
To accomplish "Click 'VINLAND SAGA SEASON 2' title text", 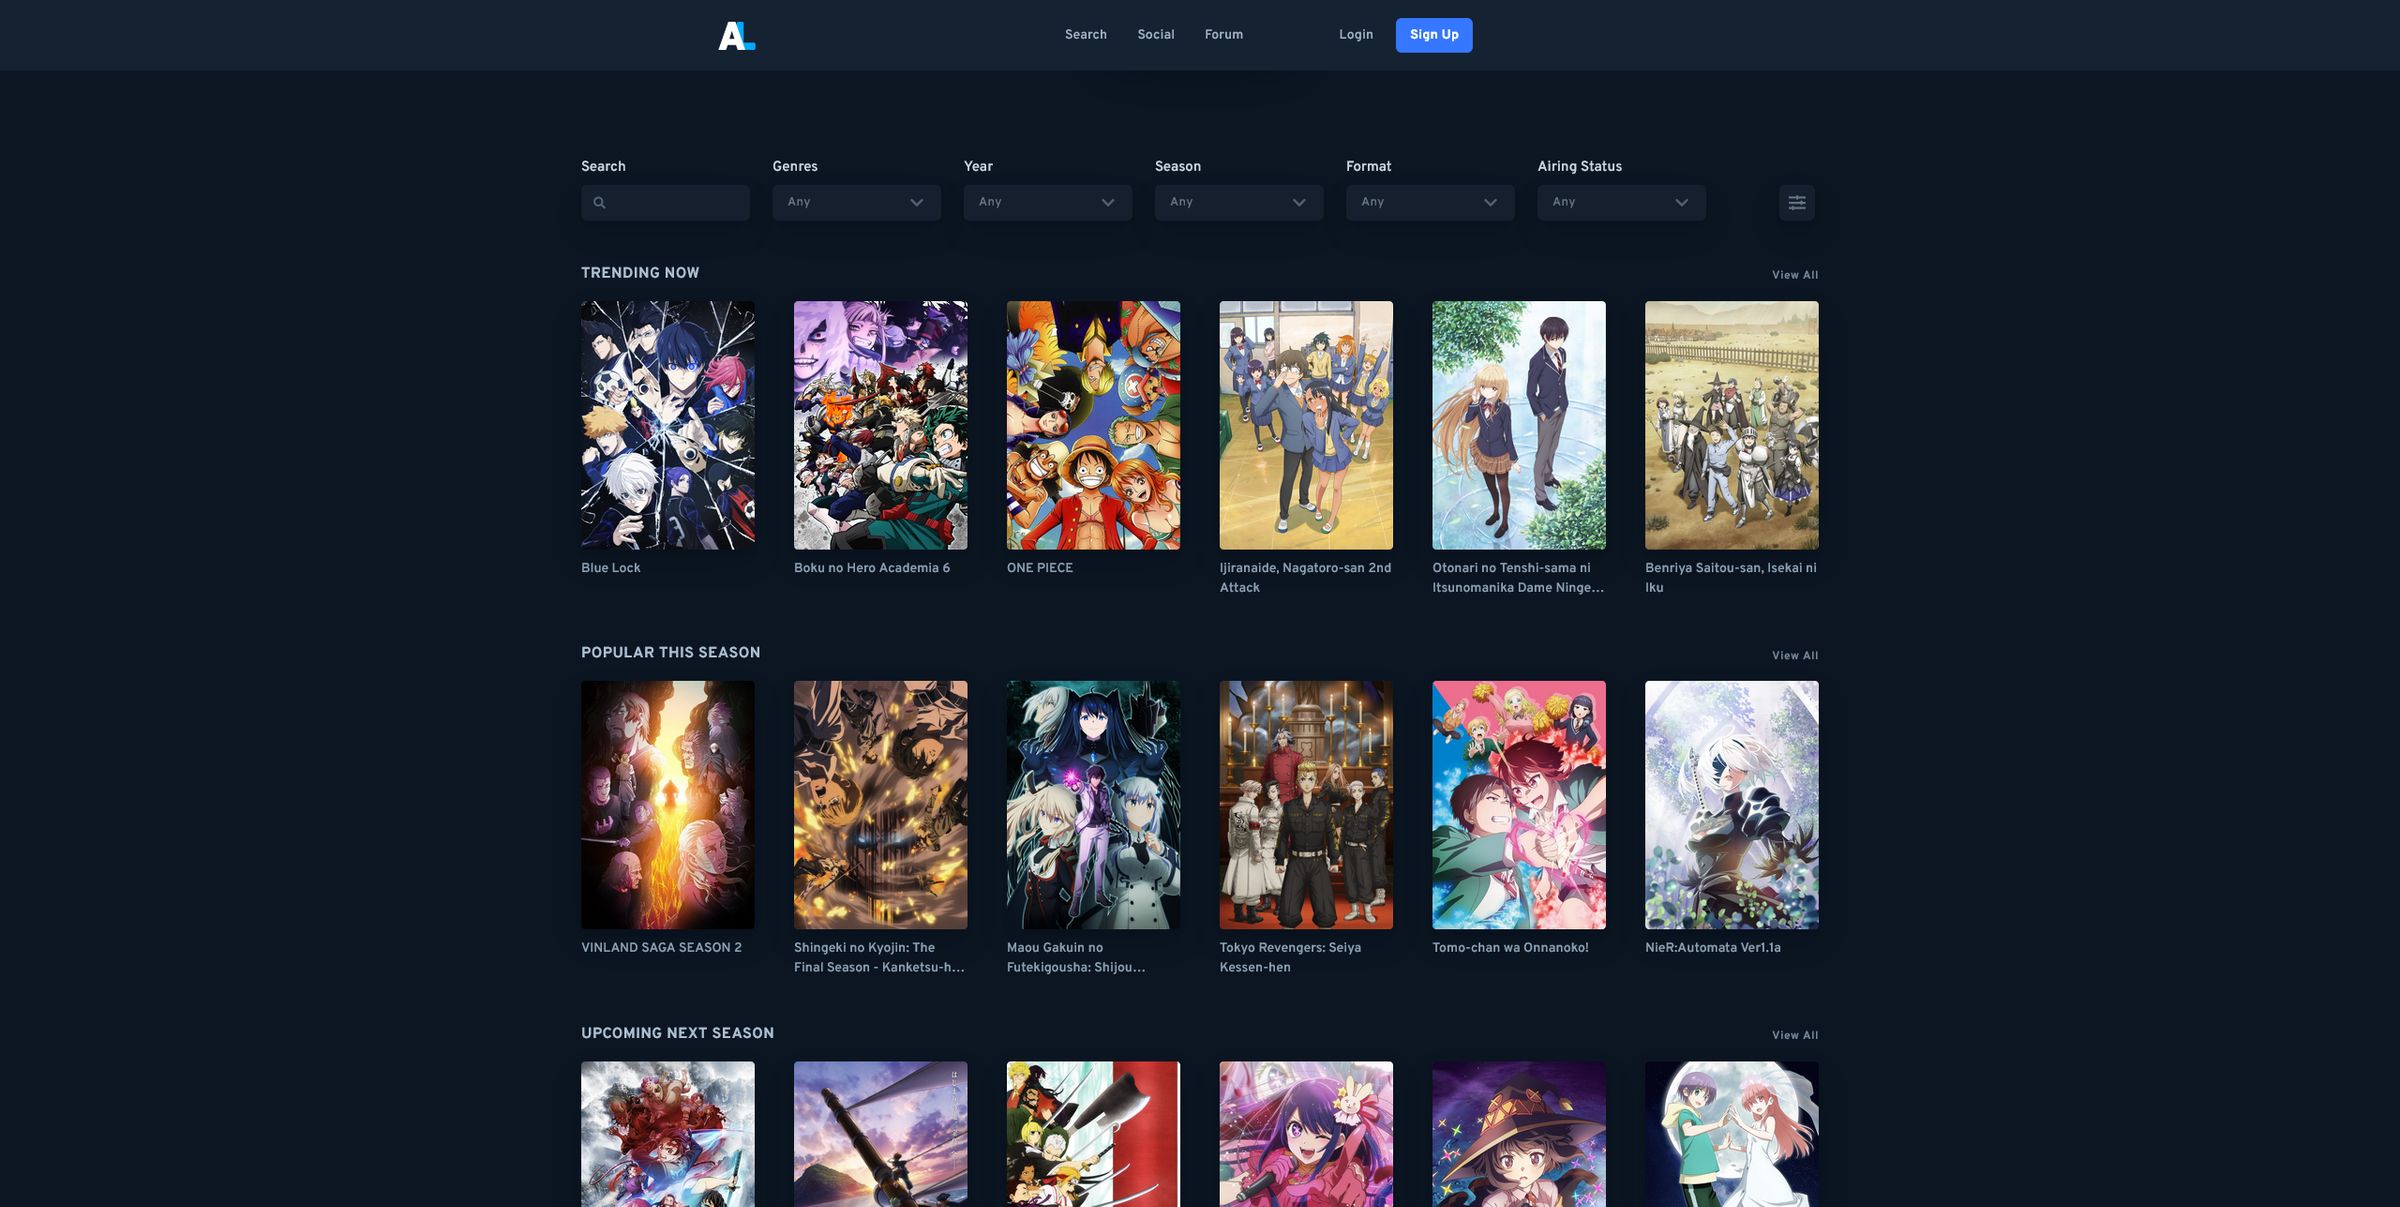I will pyautogui.click(x=661, y=948).
